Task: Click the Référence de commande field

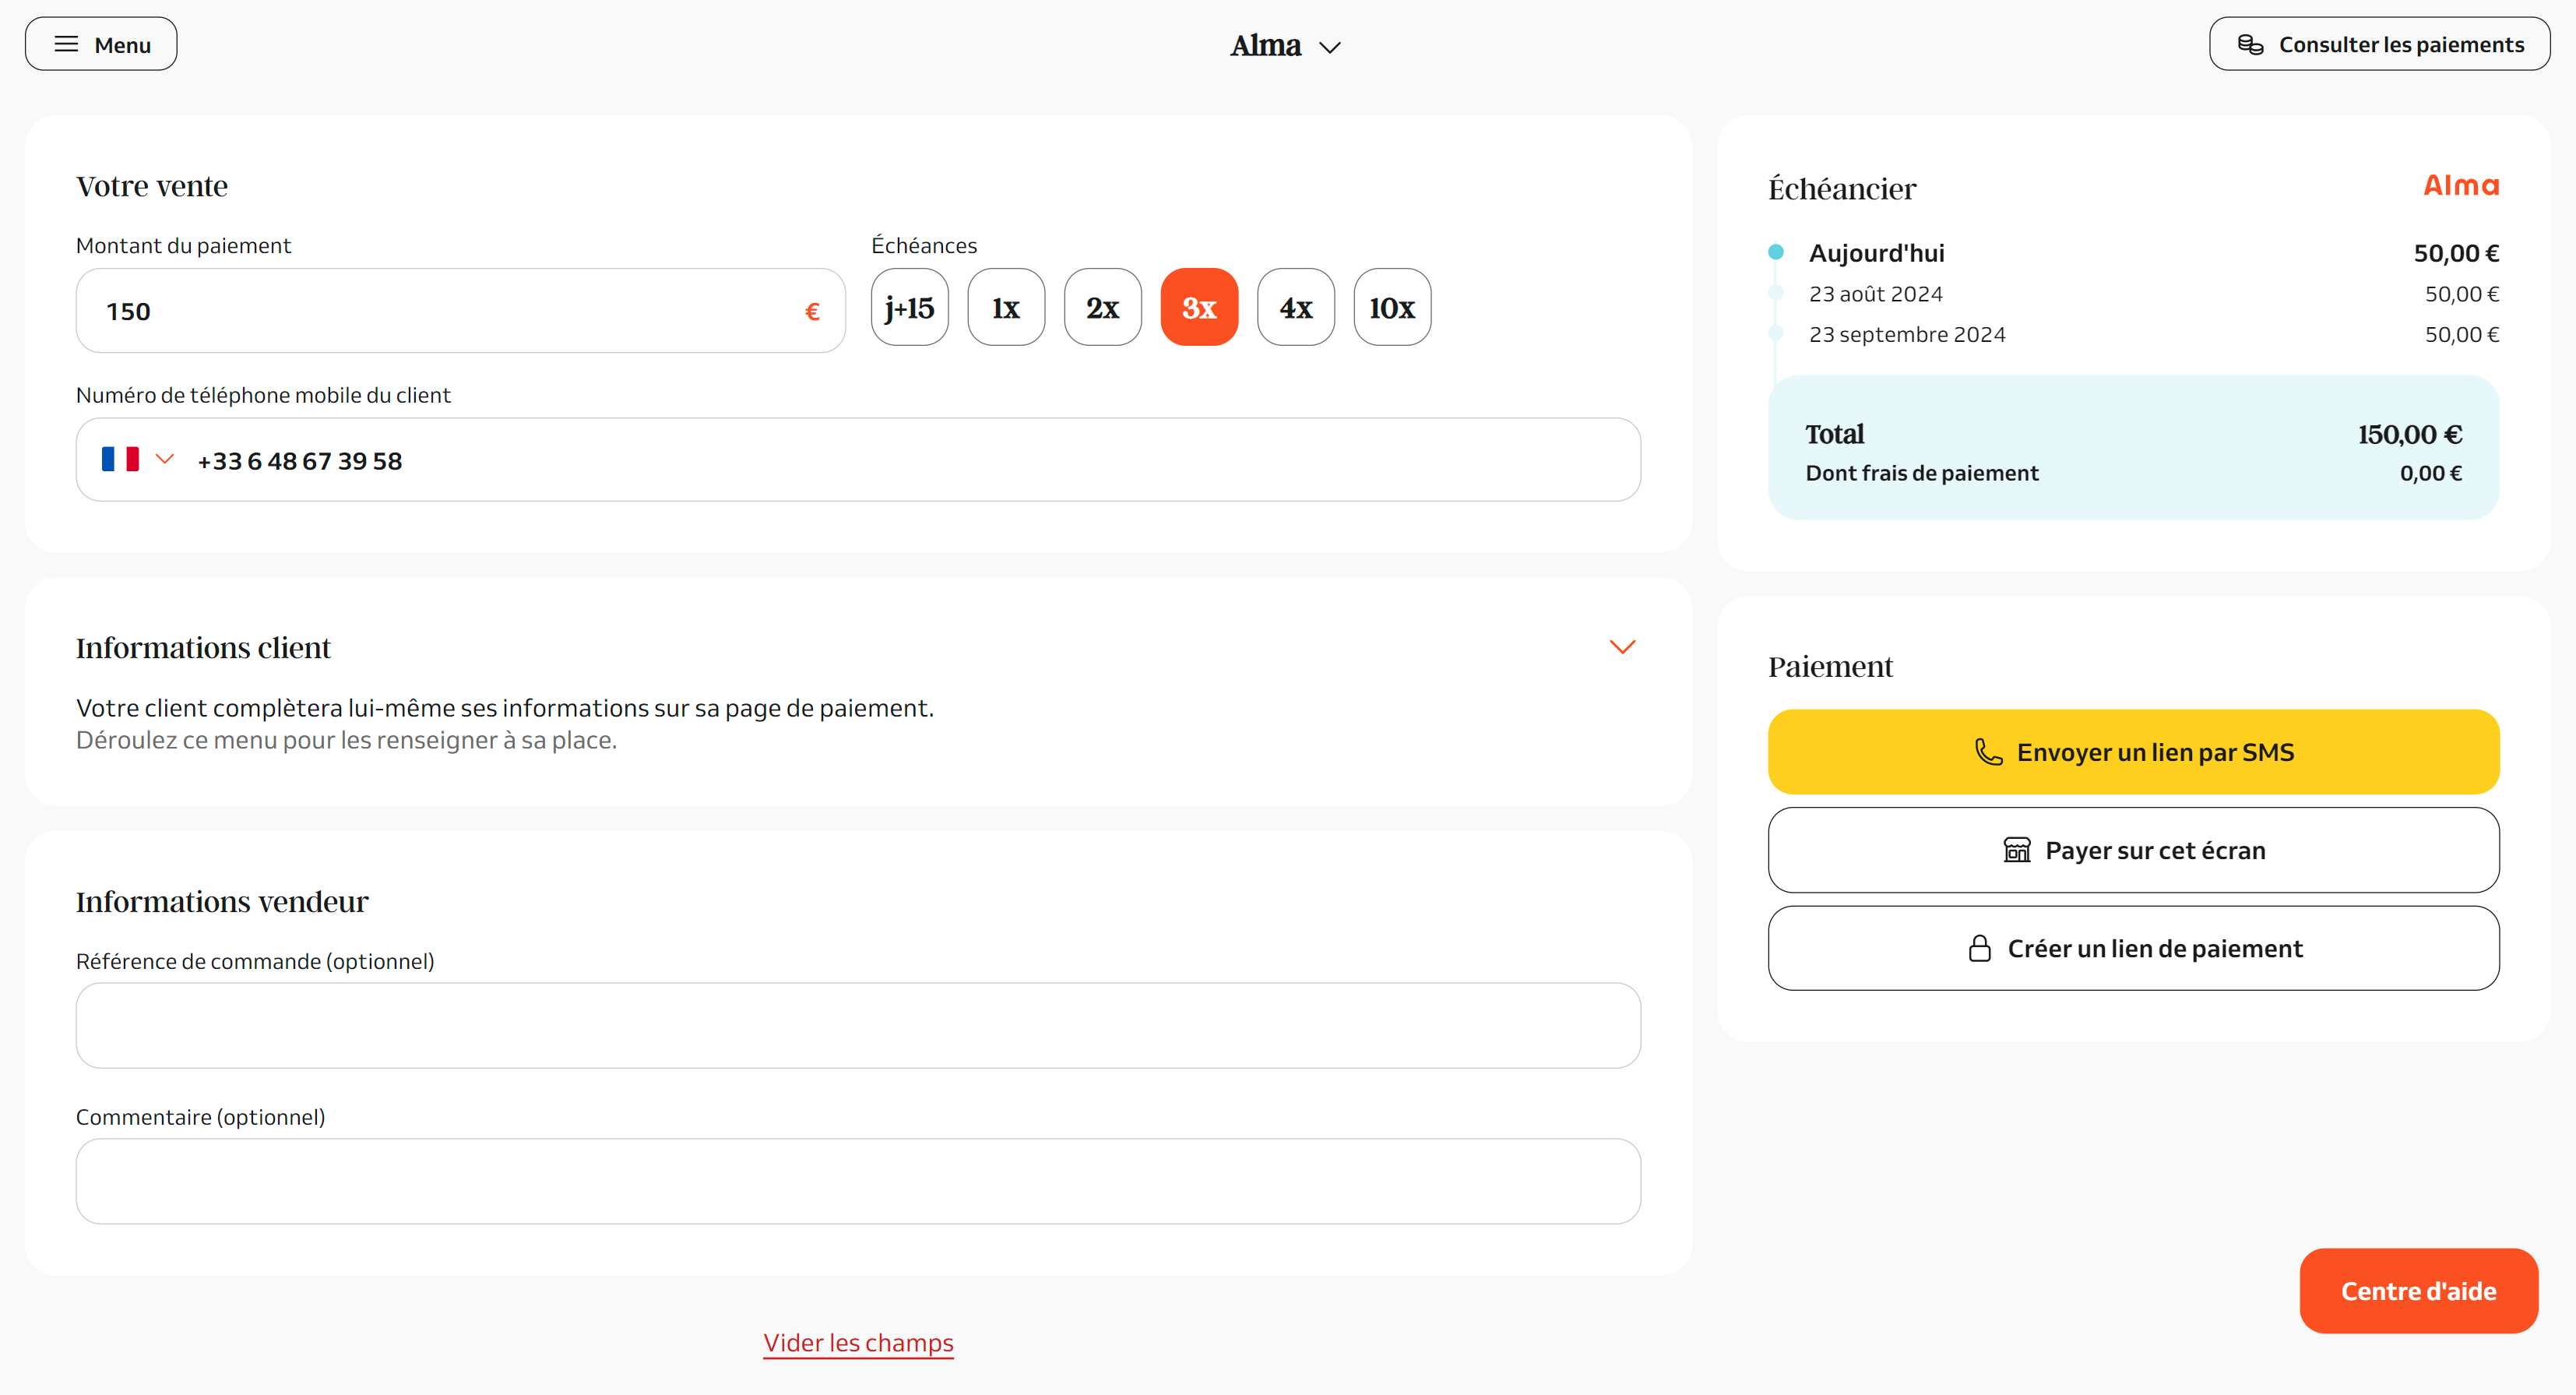Action: click(858, 1025)
